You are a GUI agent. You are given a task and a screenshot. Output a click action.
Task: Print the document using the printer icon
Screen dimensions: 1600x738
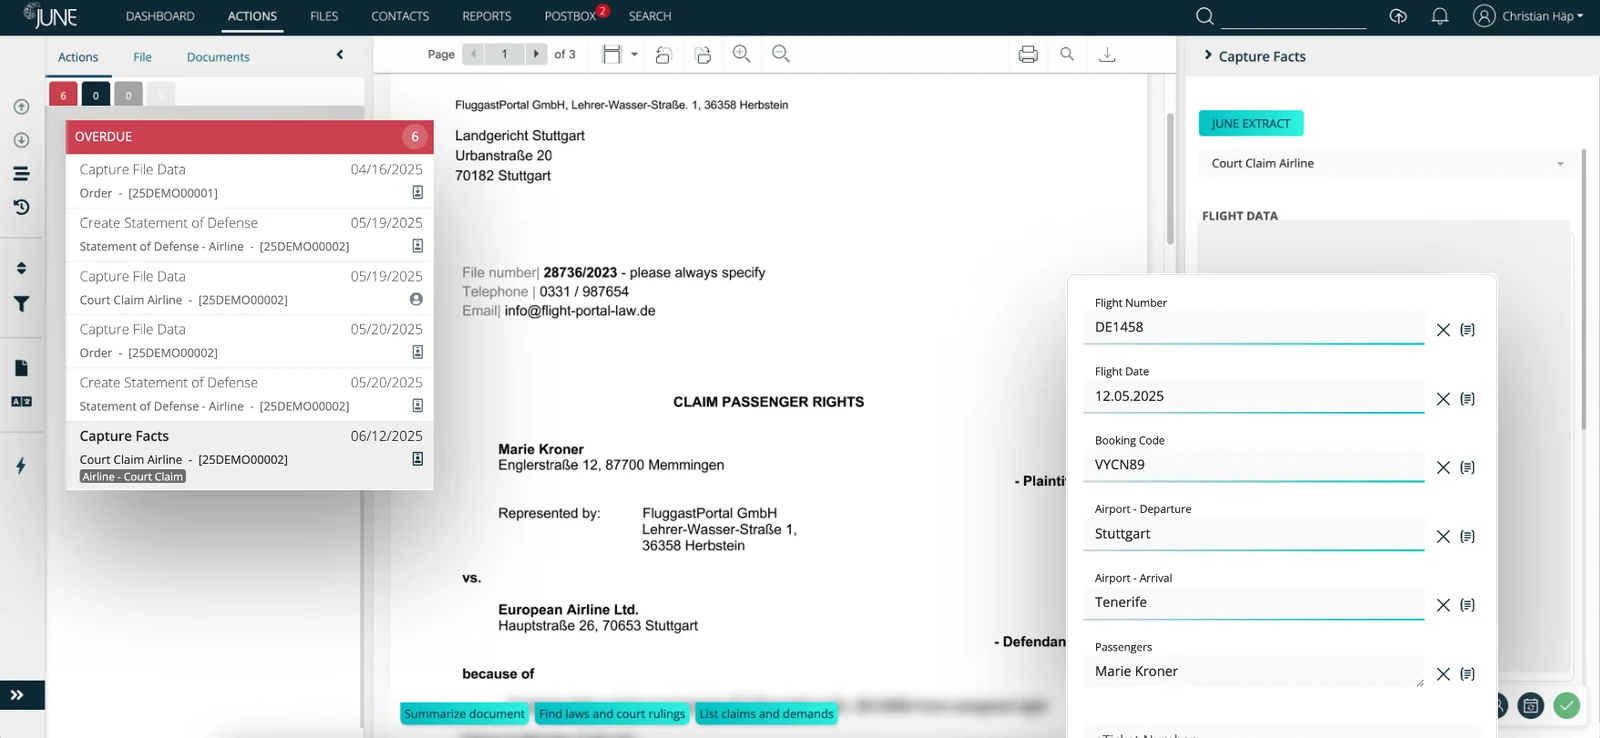tap(1028, 54)
